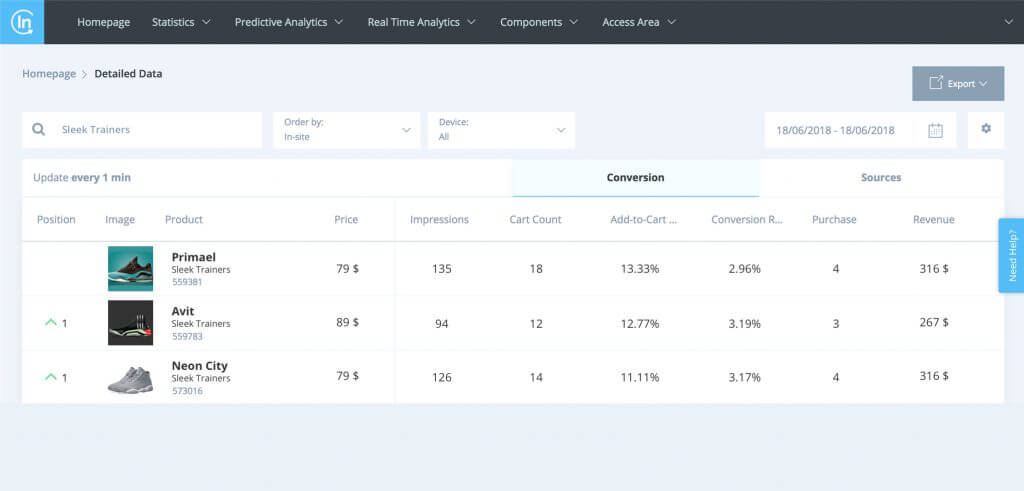The width and height of the screenshot is (1024, 491).
Task: Open the Export dropdown button
Action: 957,84
